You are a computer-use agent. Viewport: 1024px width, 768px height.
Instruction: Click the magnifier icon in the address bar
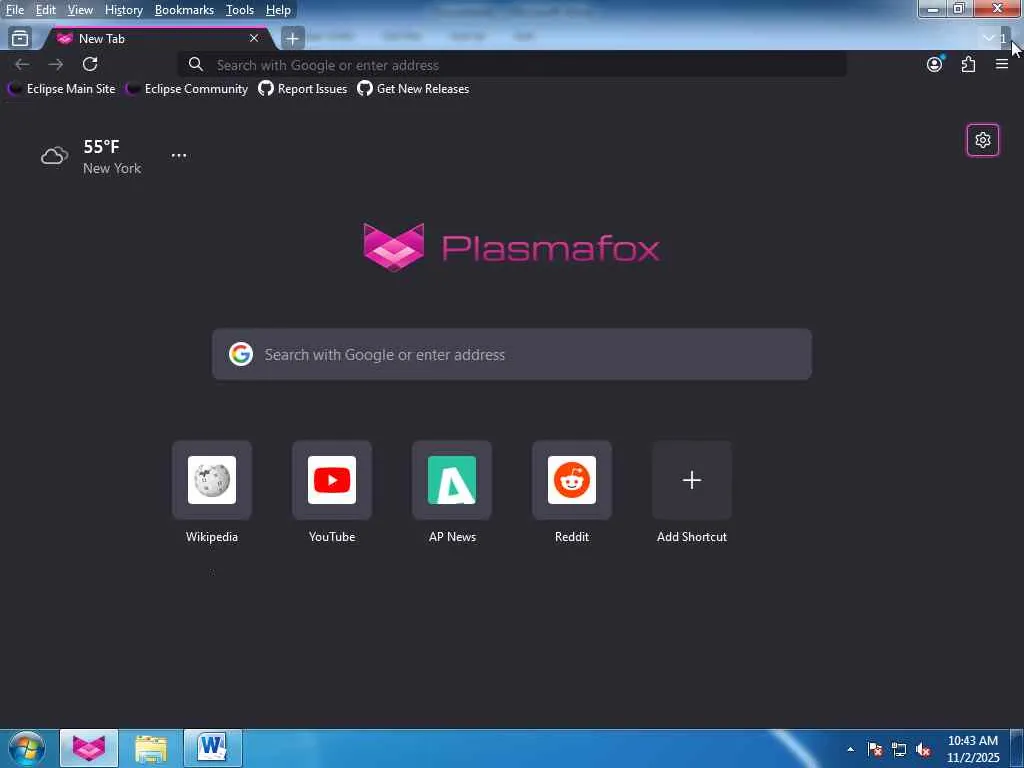tap(195, 64)
